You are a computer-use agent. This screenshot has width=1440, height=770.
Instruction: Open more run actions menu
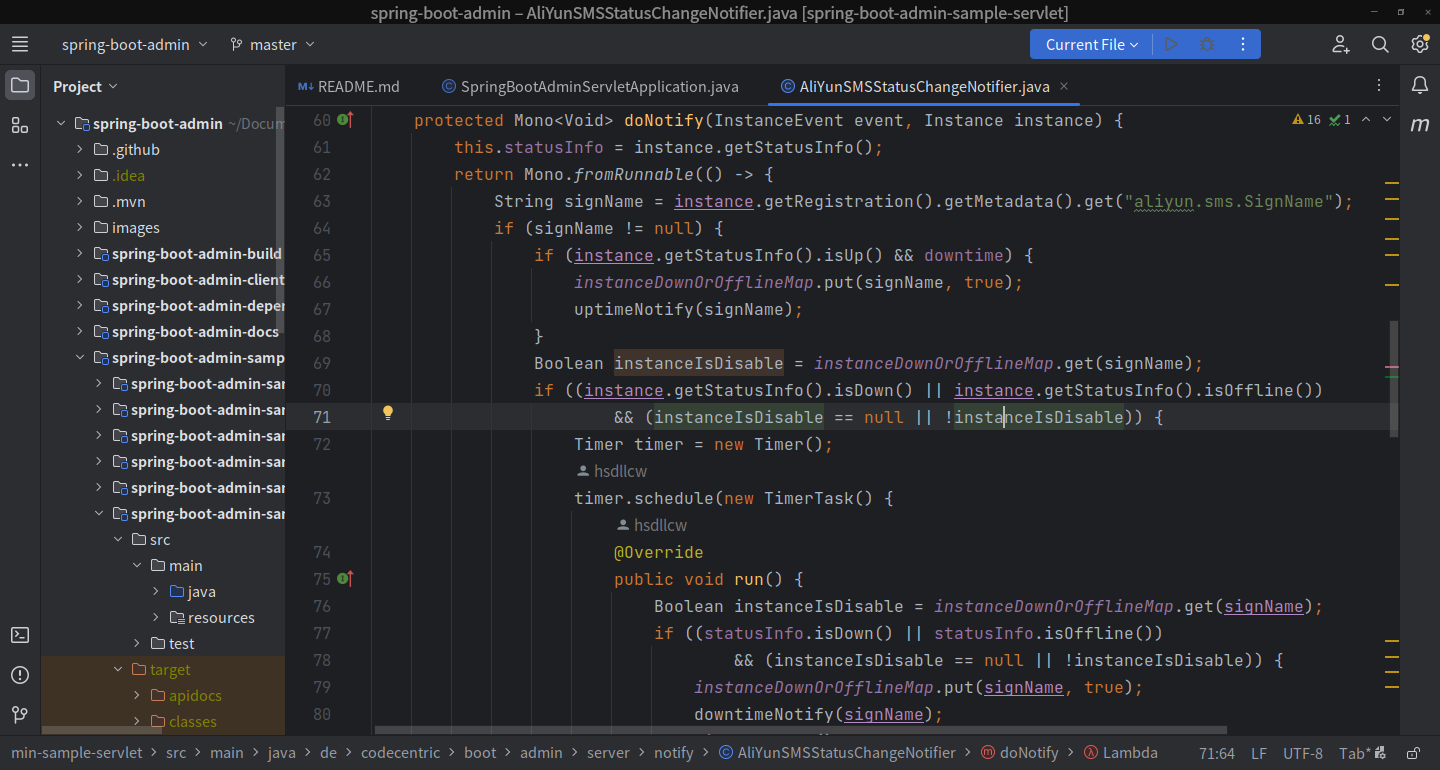tap(1243, 44)
